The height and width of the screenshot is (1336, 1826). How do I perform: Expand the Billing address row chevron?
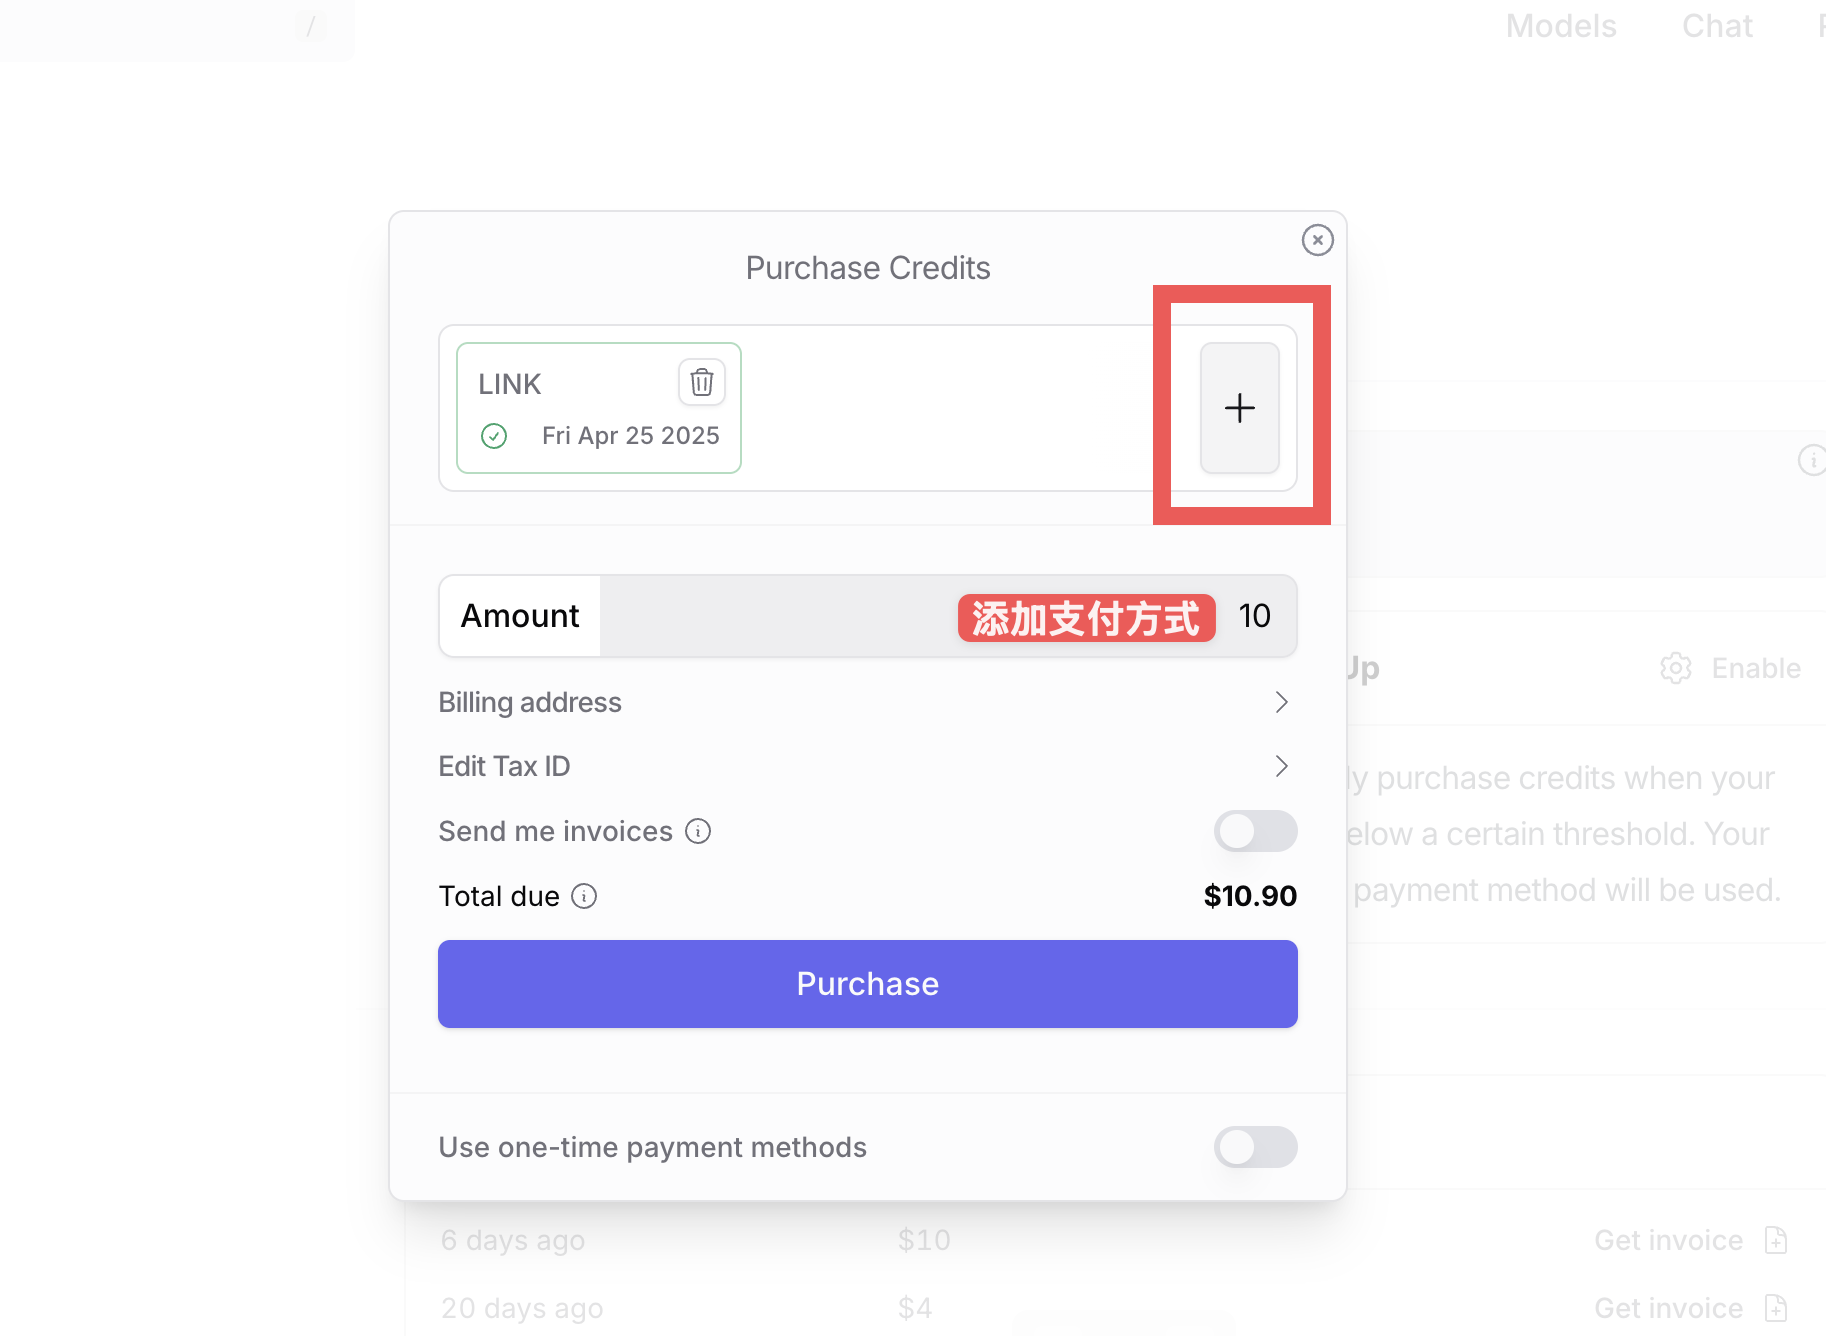pyautogui.click(x=1282, y=702)
